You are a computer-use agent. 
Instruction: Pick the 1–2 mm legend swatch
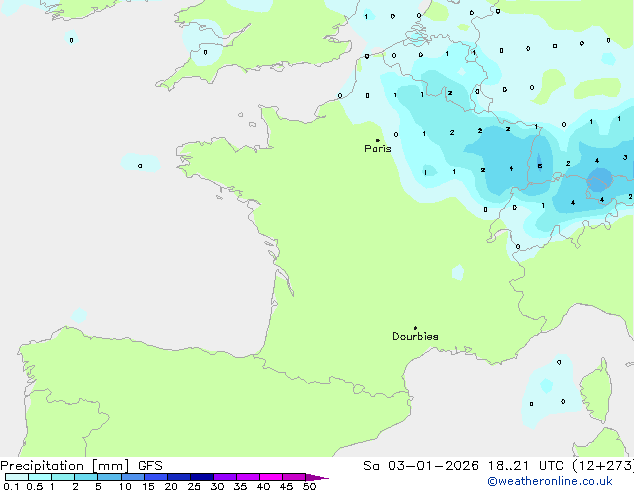click(63, 477)
